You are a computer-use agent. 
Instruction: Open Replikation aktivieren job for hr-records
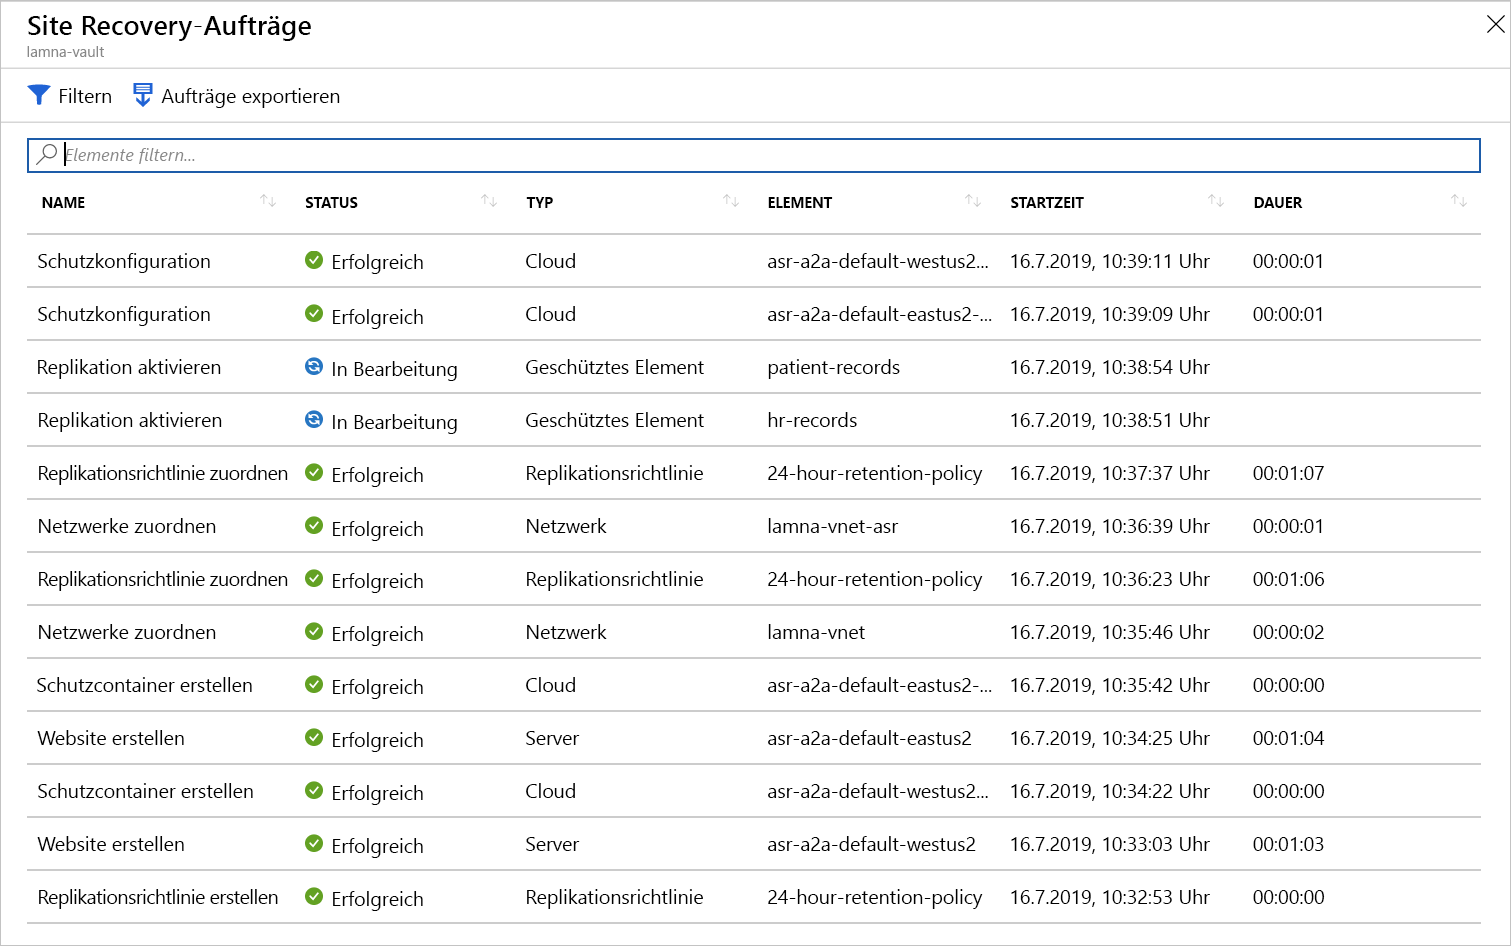pyautogui.click(x=130, y=420)
